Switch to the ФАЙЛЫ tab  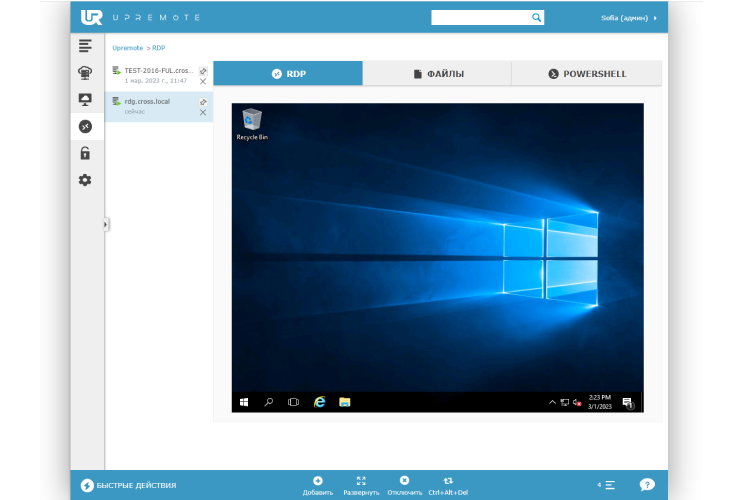(437, 74)
